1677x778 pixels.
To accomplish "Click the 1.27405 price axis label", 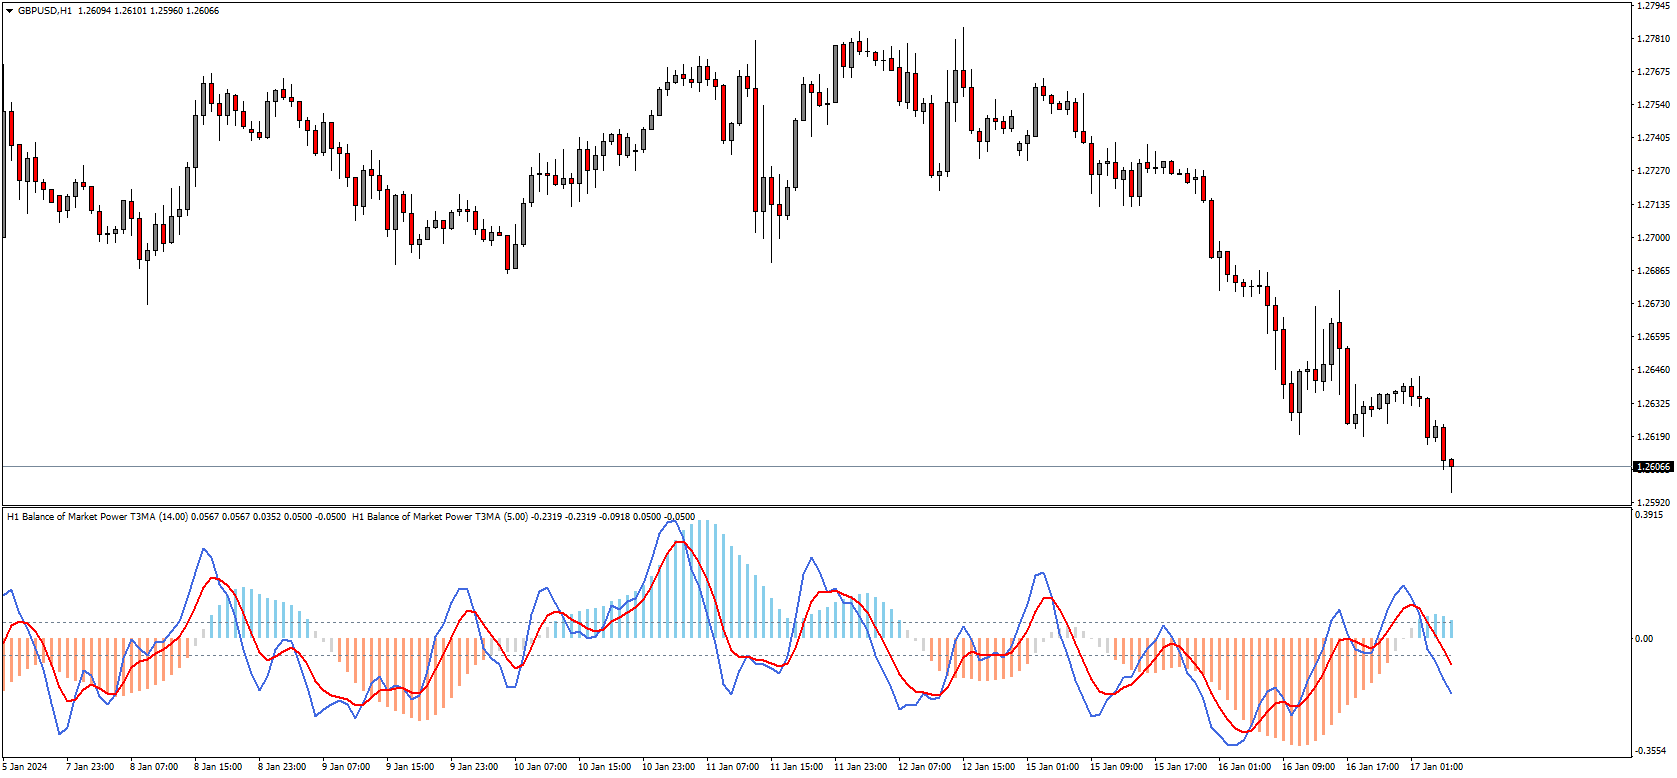I will tap(1653, 138).
